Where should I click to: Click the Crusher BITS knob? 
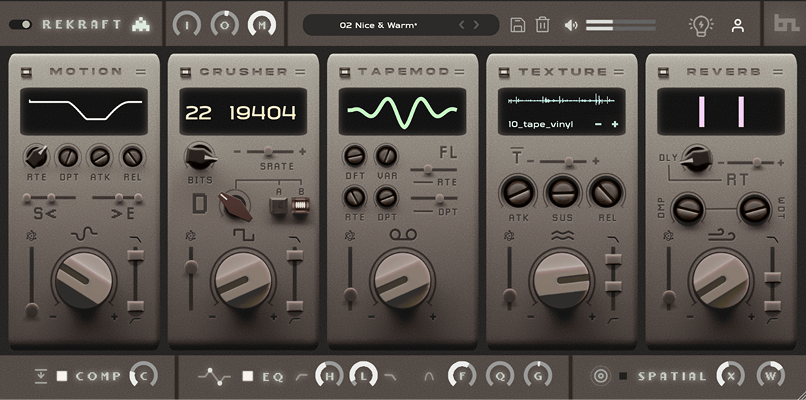point(199,157)
